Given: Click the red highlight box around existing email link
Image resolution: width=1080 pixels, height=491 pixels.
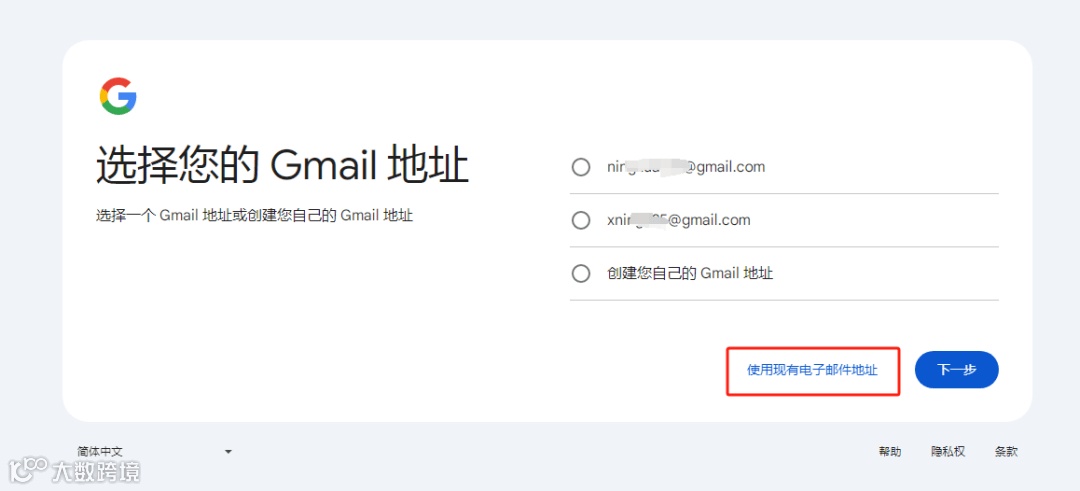Looking at the screenshot, I should [813, 371].
